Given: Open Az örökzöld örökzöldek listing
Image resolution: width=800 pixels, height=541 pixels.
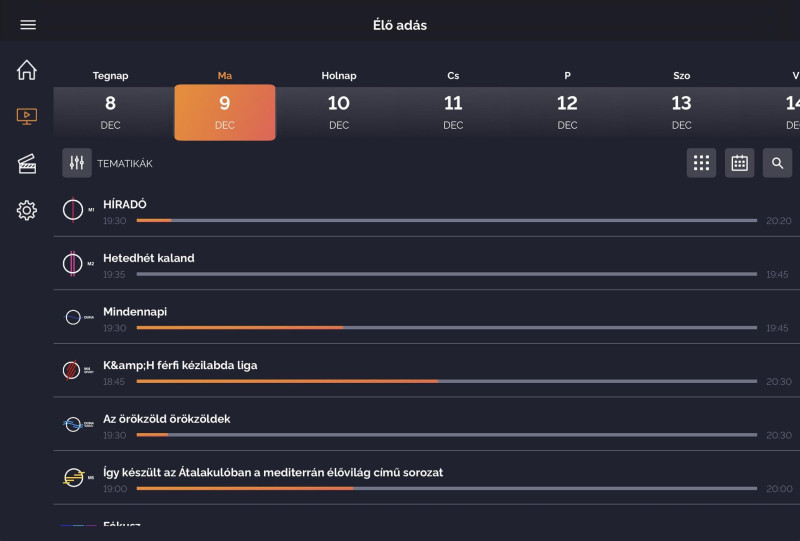Looking at the screenshot, I should tap(166, 419).
